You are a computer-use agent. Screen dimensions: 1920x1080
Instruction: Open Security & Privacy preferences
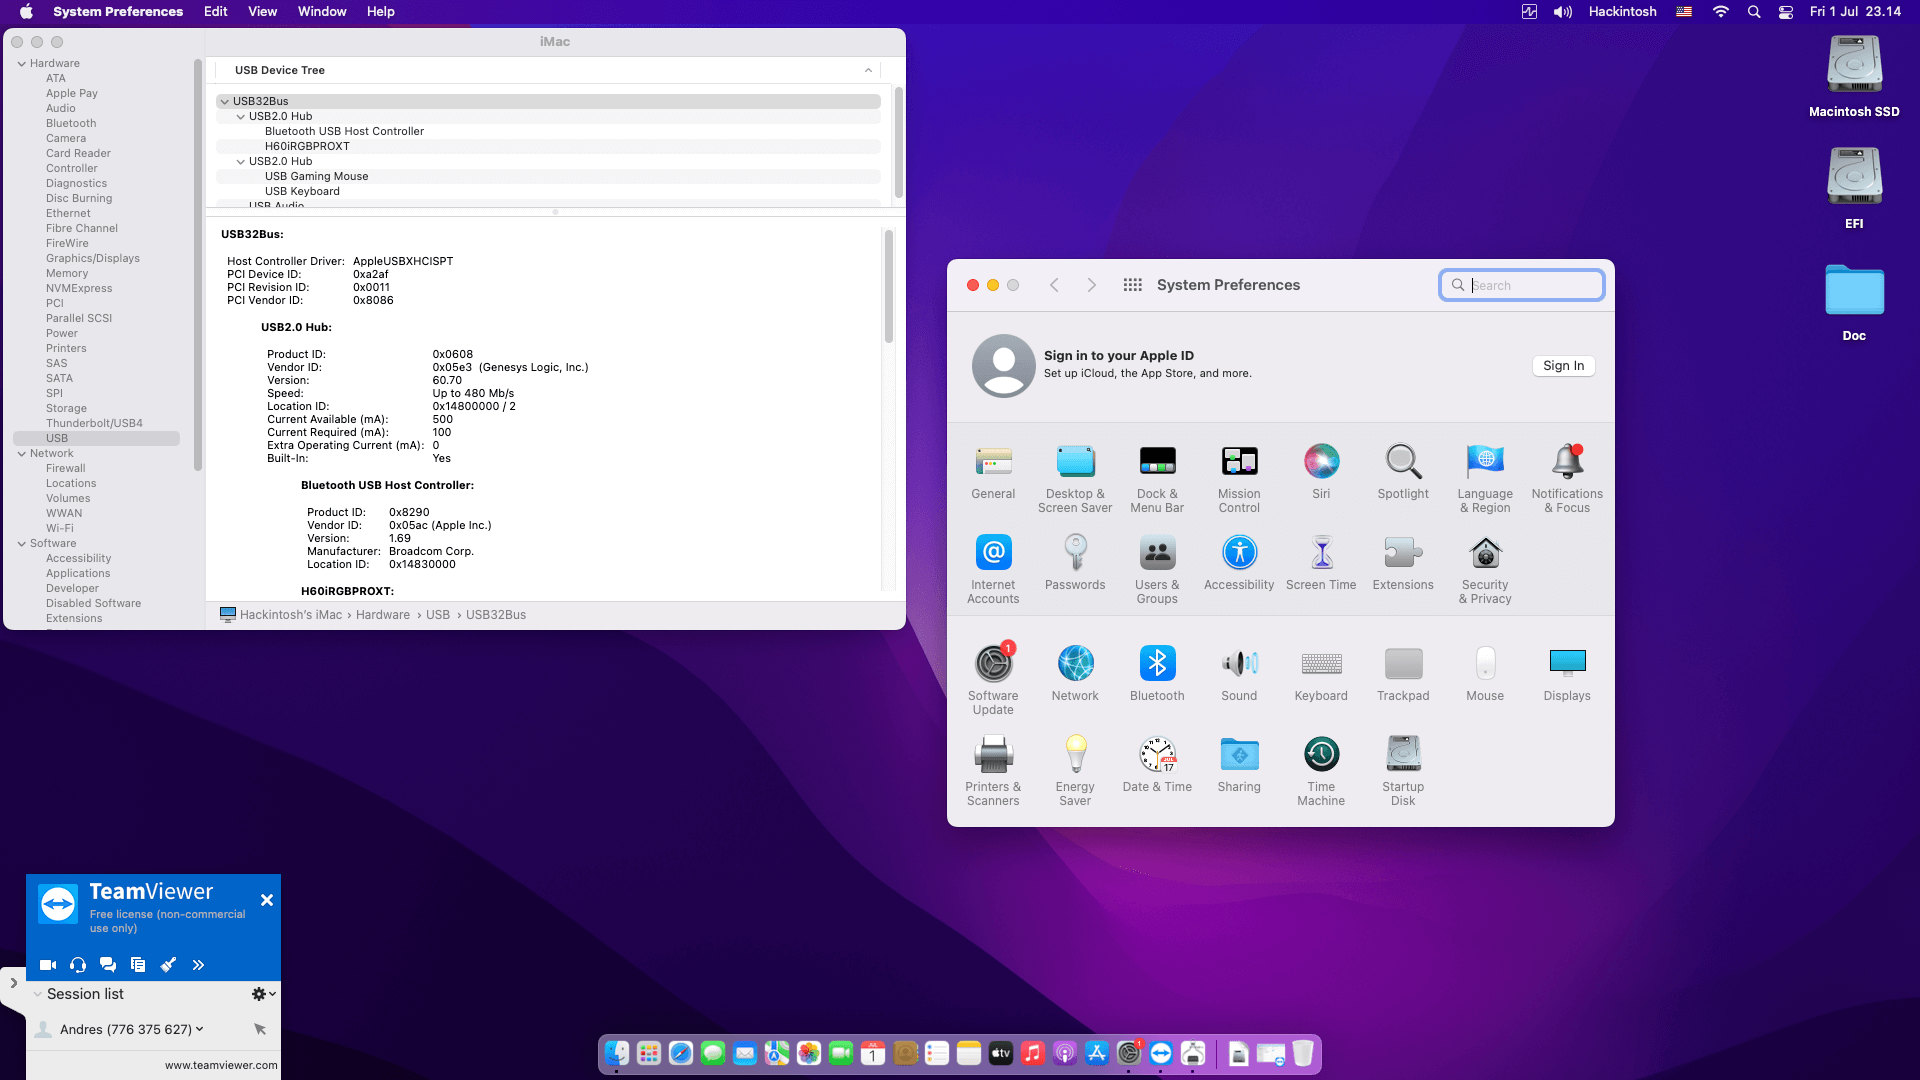click(1485, 570)
